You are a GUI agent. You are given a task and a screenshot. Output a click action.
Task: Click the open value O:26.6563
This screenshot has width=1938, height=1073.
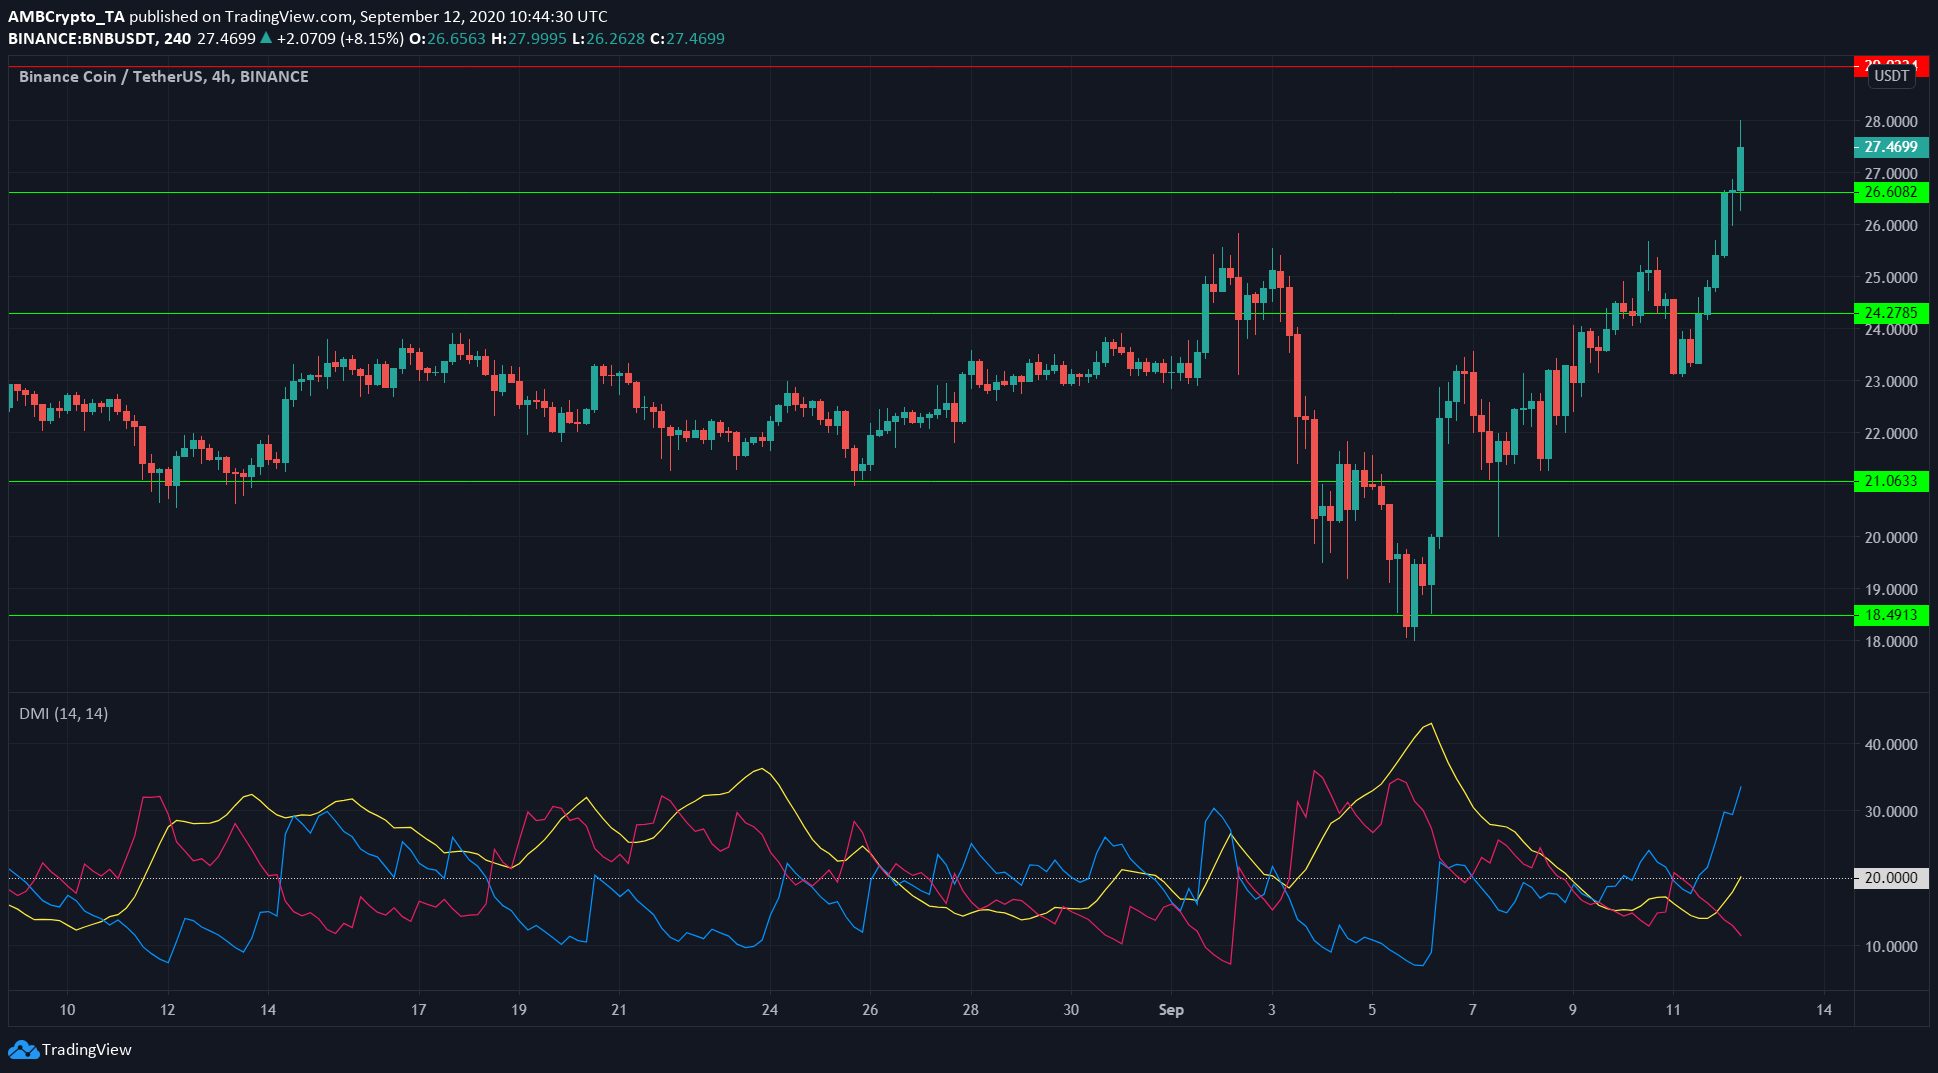(447, 38)
